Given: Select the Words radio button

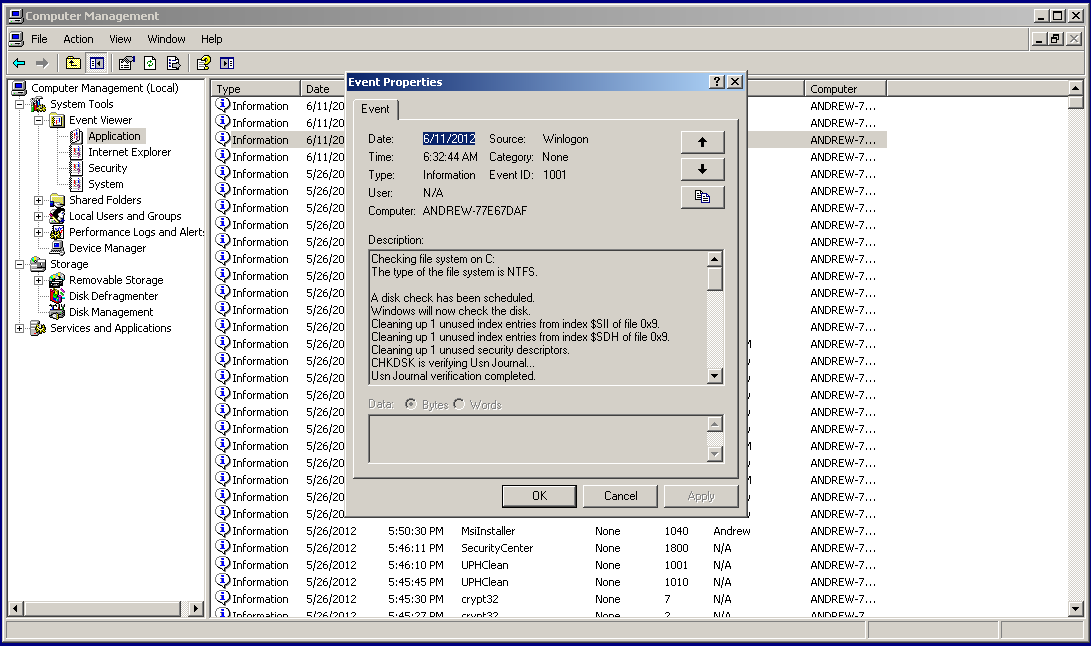Looking at the screenshot, I should 459,404.
